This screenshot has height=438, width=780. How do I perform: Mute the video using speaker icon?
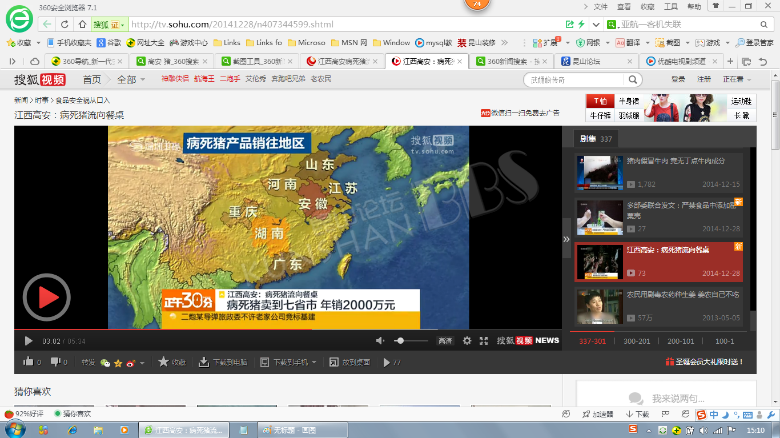coord(380,341)
